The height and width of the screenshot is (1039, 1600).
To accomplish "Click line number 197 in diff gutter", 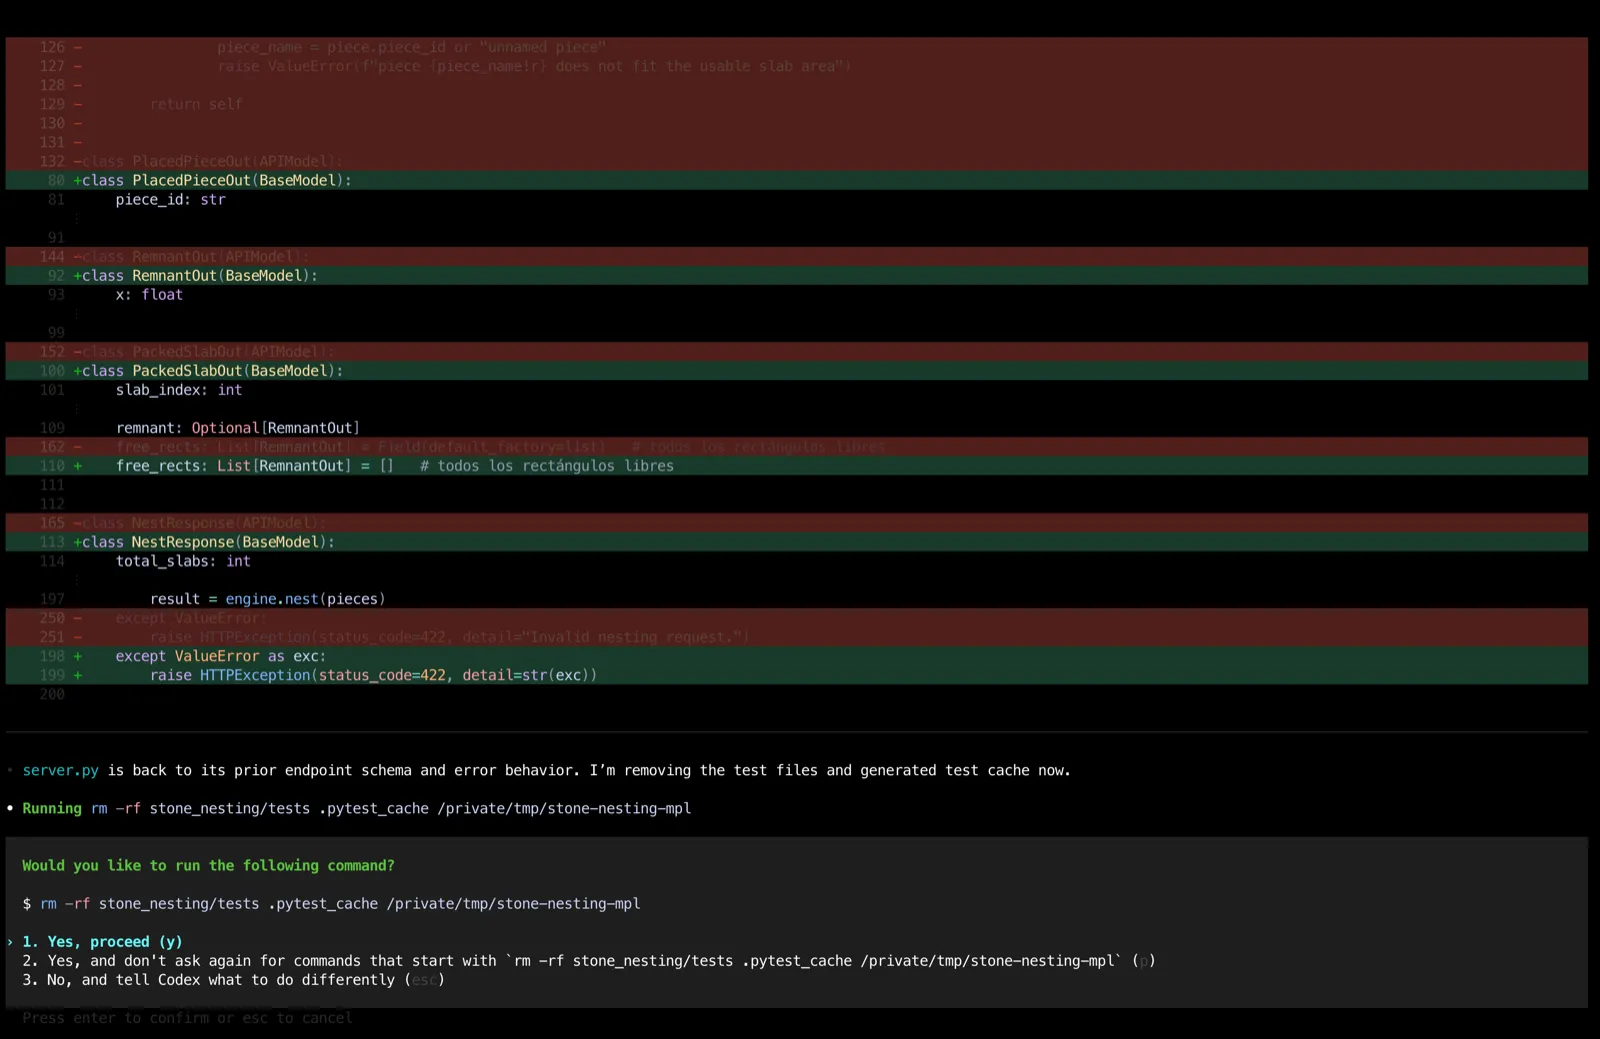I will click(52, 599).
